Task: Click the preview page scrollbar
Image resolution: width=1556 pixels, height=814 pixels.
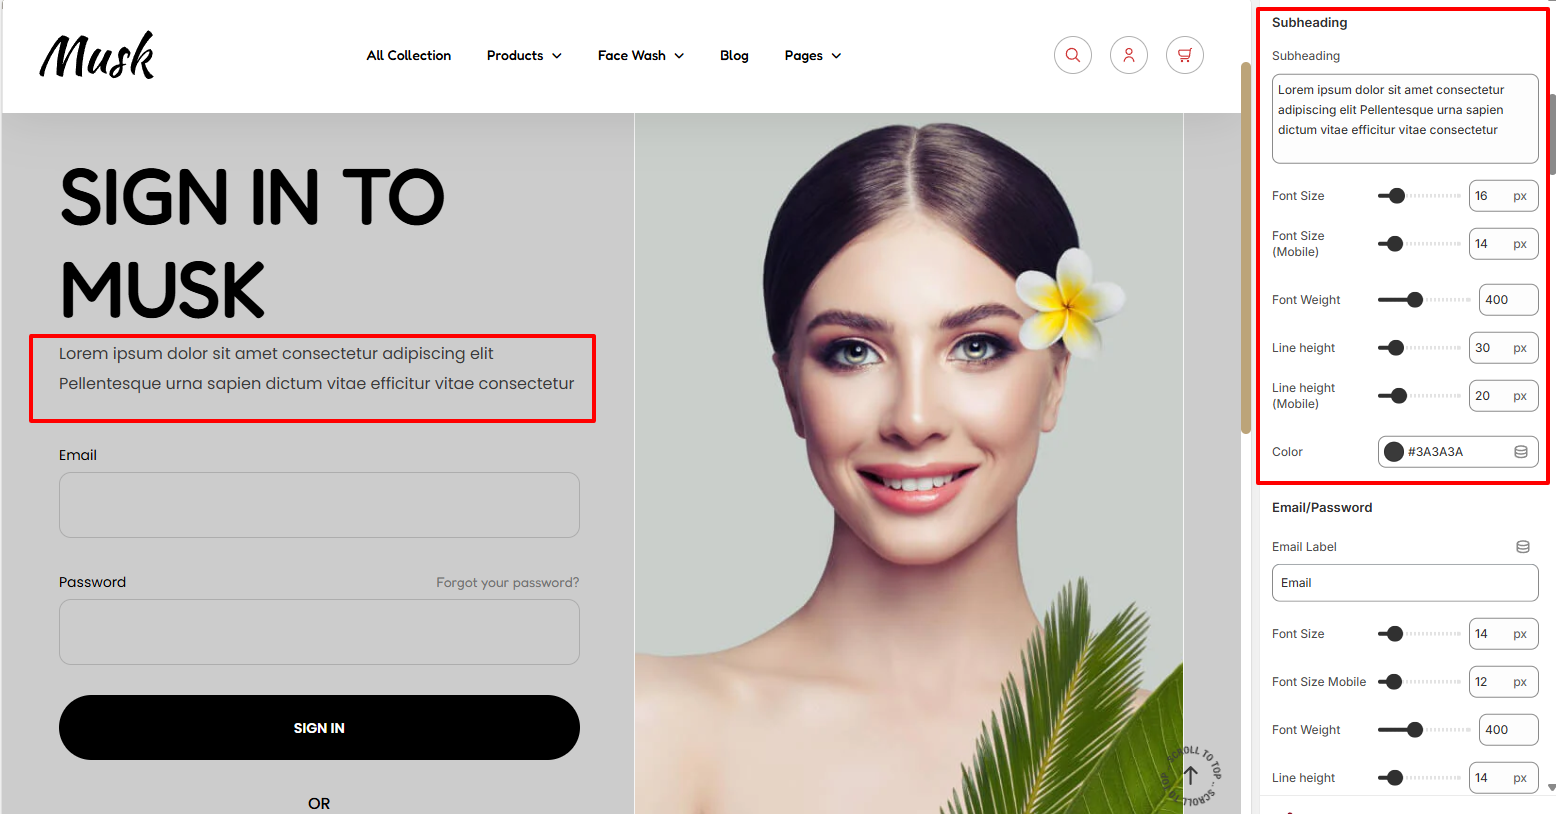Action: pos(1246,248)
